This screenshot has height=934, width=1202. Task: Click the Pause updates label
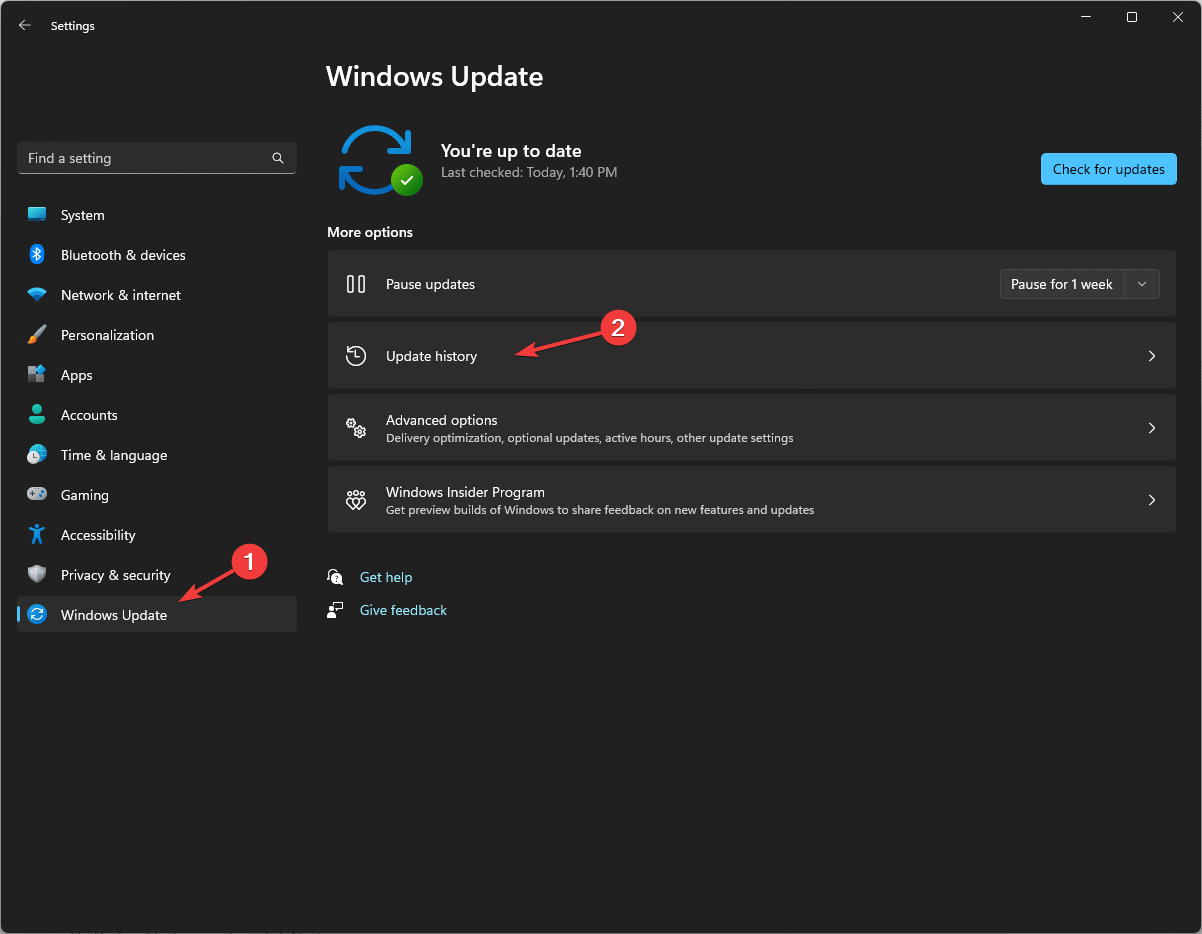tap(430, 284)
